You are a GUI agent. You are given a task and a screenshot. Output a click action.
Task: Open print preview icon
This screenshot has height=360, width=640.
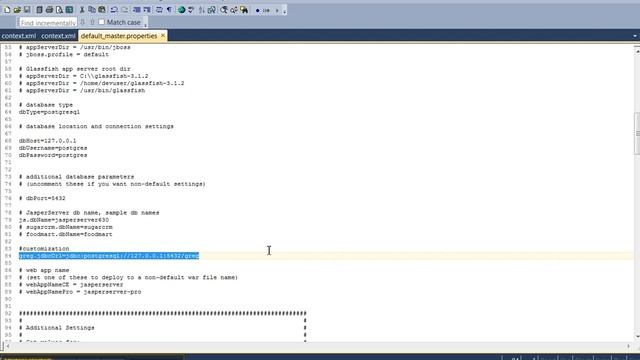click(59, 9)
